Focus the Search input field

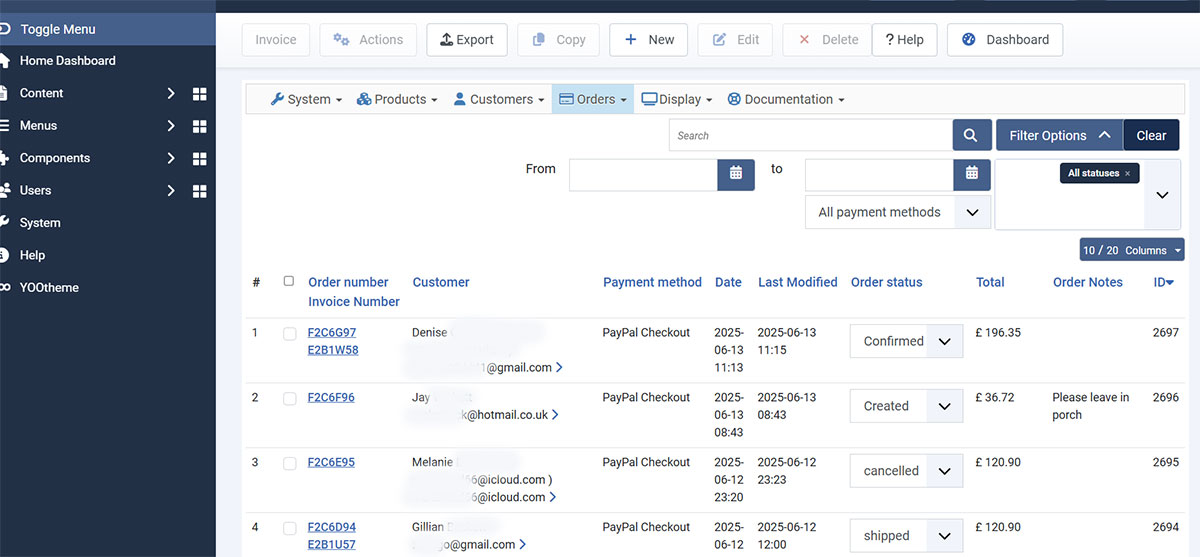click(x=811, y=135)
